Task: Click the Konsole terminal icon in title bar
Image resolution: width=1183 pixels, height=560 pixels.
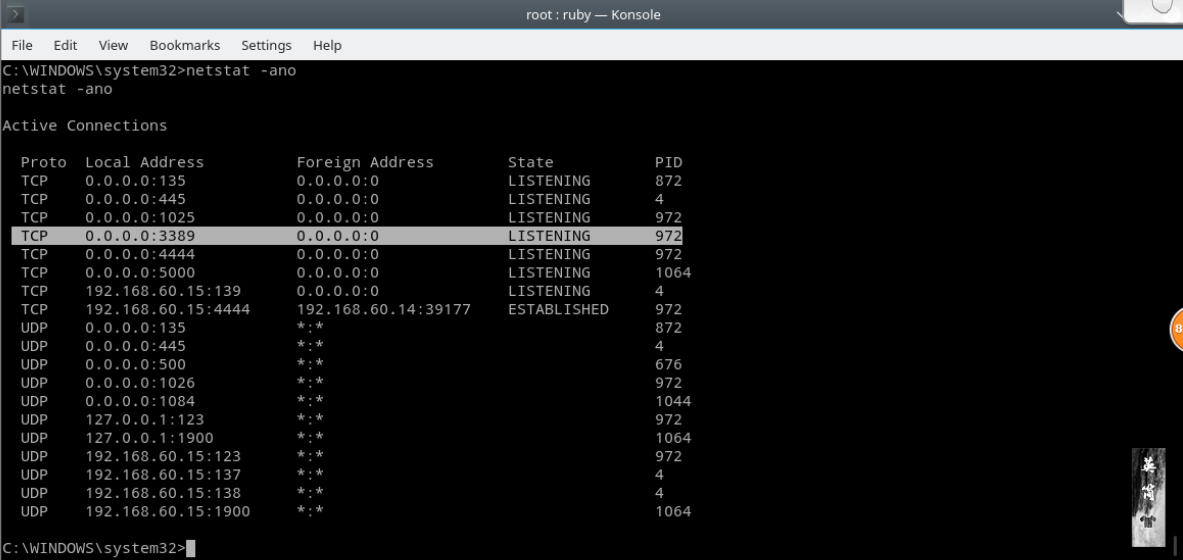Action: coord(15,14)
